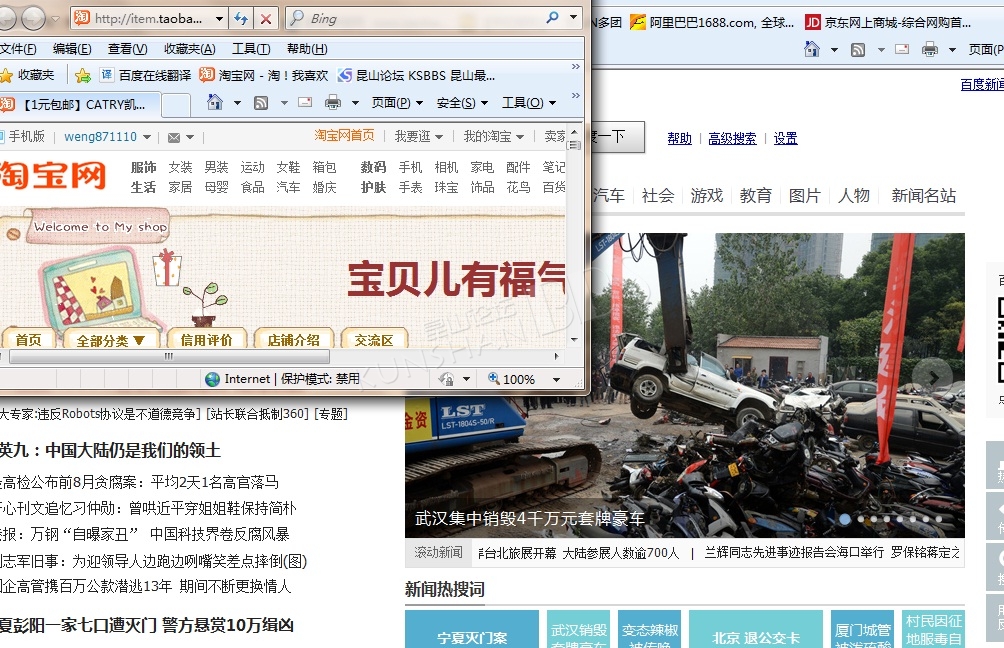
Task: Expand the recent pages arrow beside Forward
Action: 56,19
